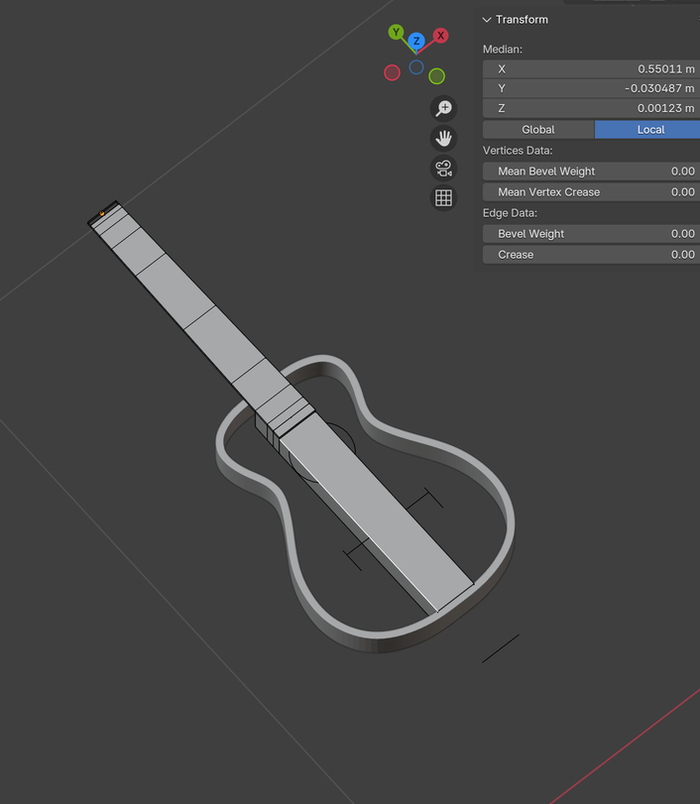Click the Mean Bevel Weight slider

point(590,172)
